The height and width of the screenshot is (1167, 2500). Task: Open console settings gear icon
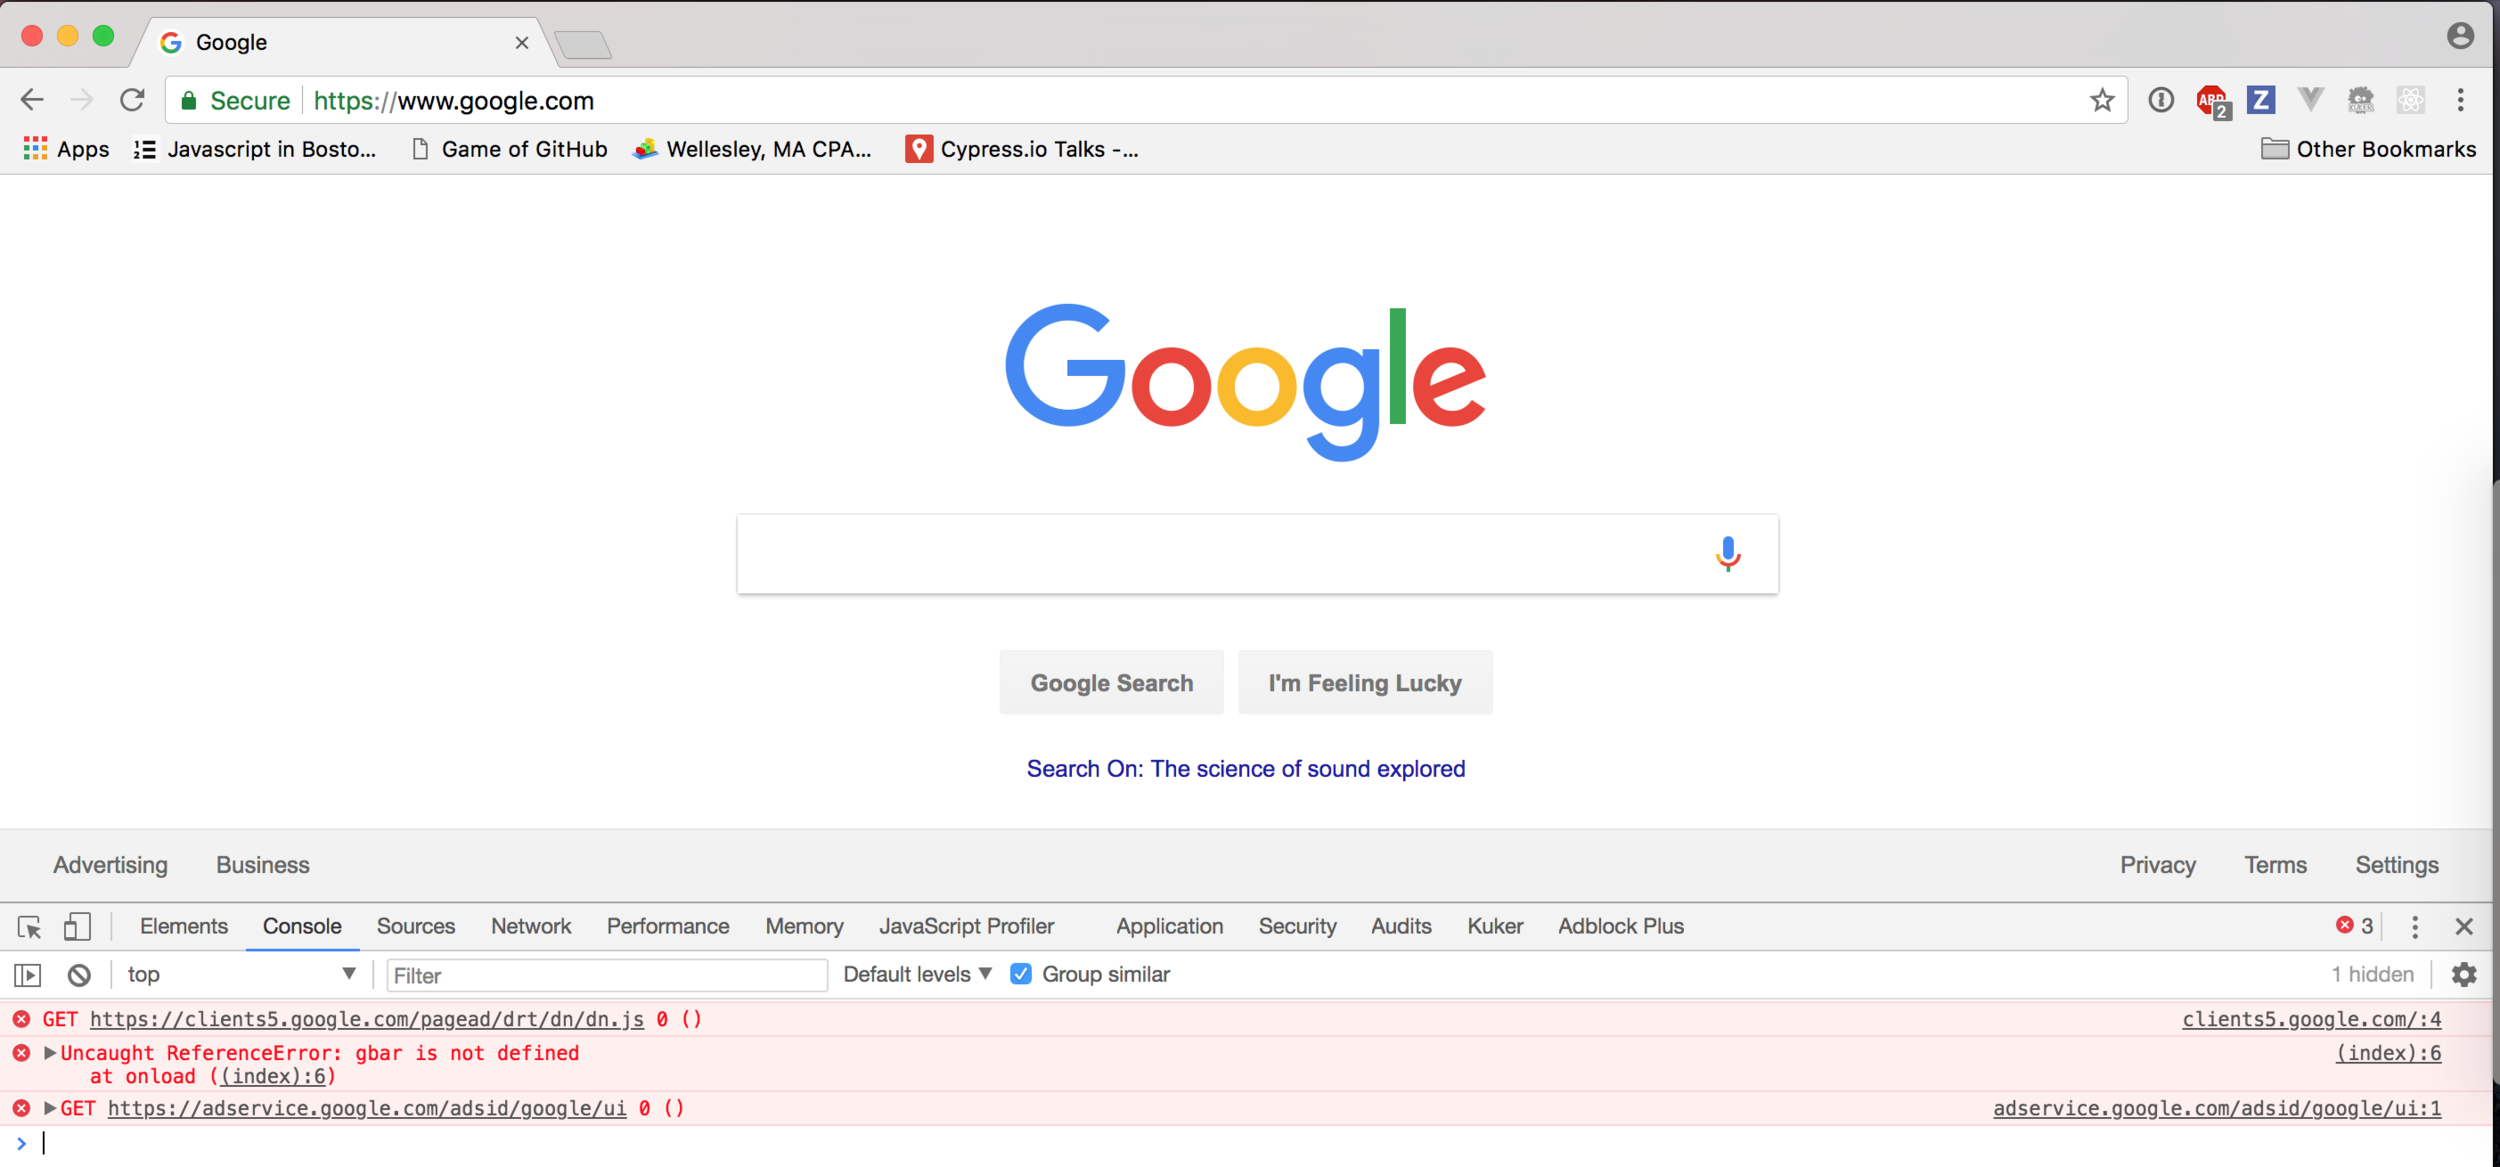(2464, 975)
